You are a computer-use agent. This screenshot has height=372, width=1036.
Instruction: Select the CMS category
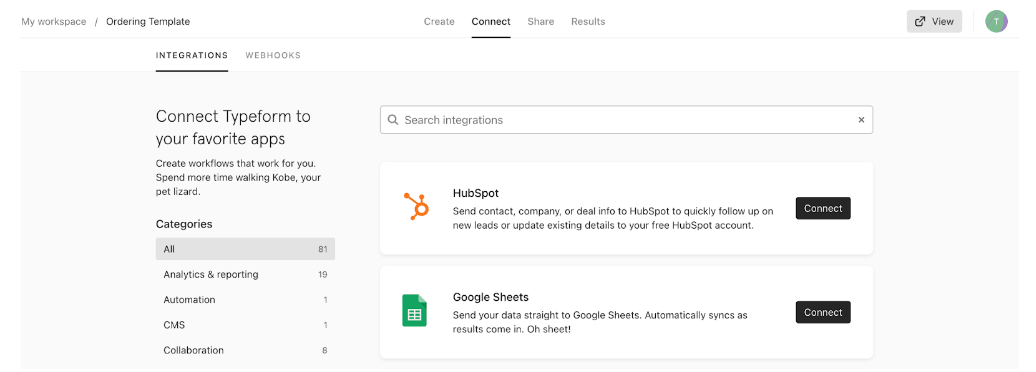coord(245,325)
